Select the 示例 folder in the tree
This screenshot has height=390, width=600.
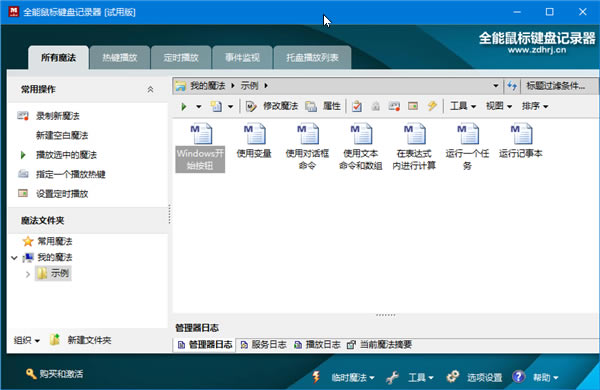(x=53, y=273)
